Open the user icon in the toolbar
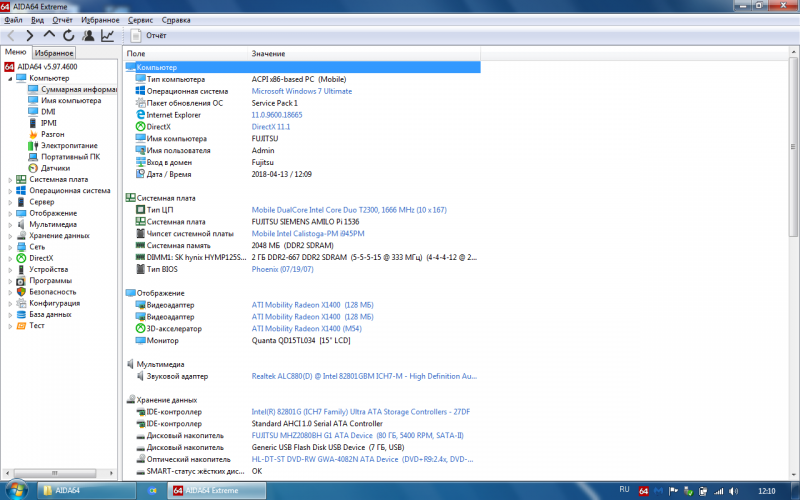Image resolution: width=800 pixels, height=500 pixels. click(x=88, y=35)
